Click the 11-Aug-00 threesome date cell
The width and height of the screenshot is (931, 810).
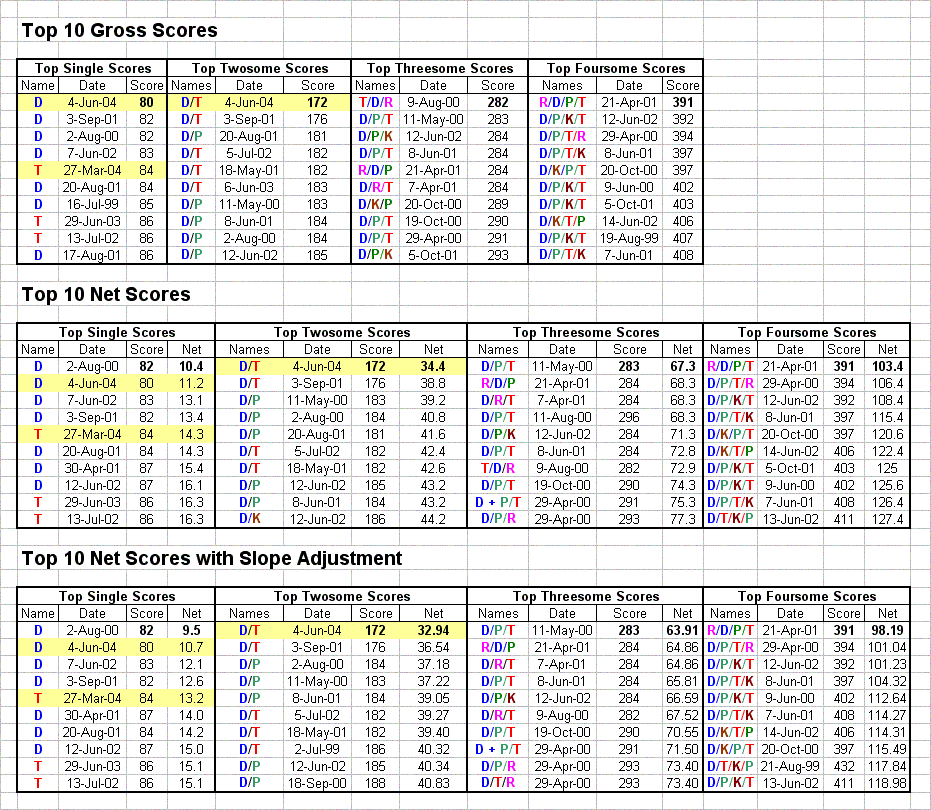562,417
